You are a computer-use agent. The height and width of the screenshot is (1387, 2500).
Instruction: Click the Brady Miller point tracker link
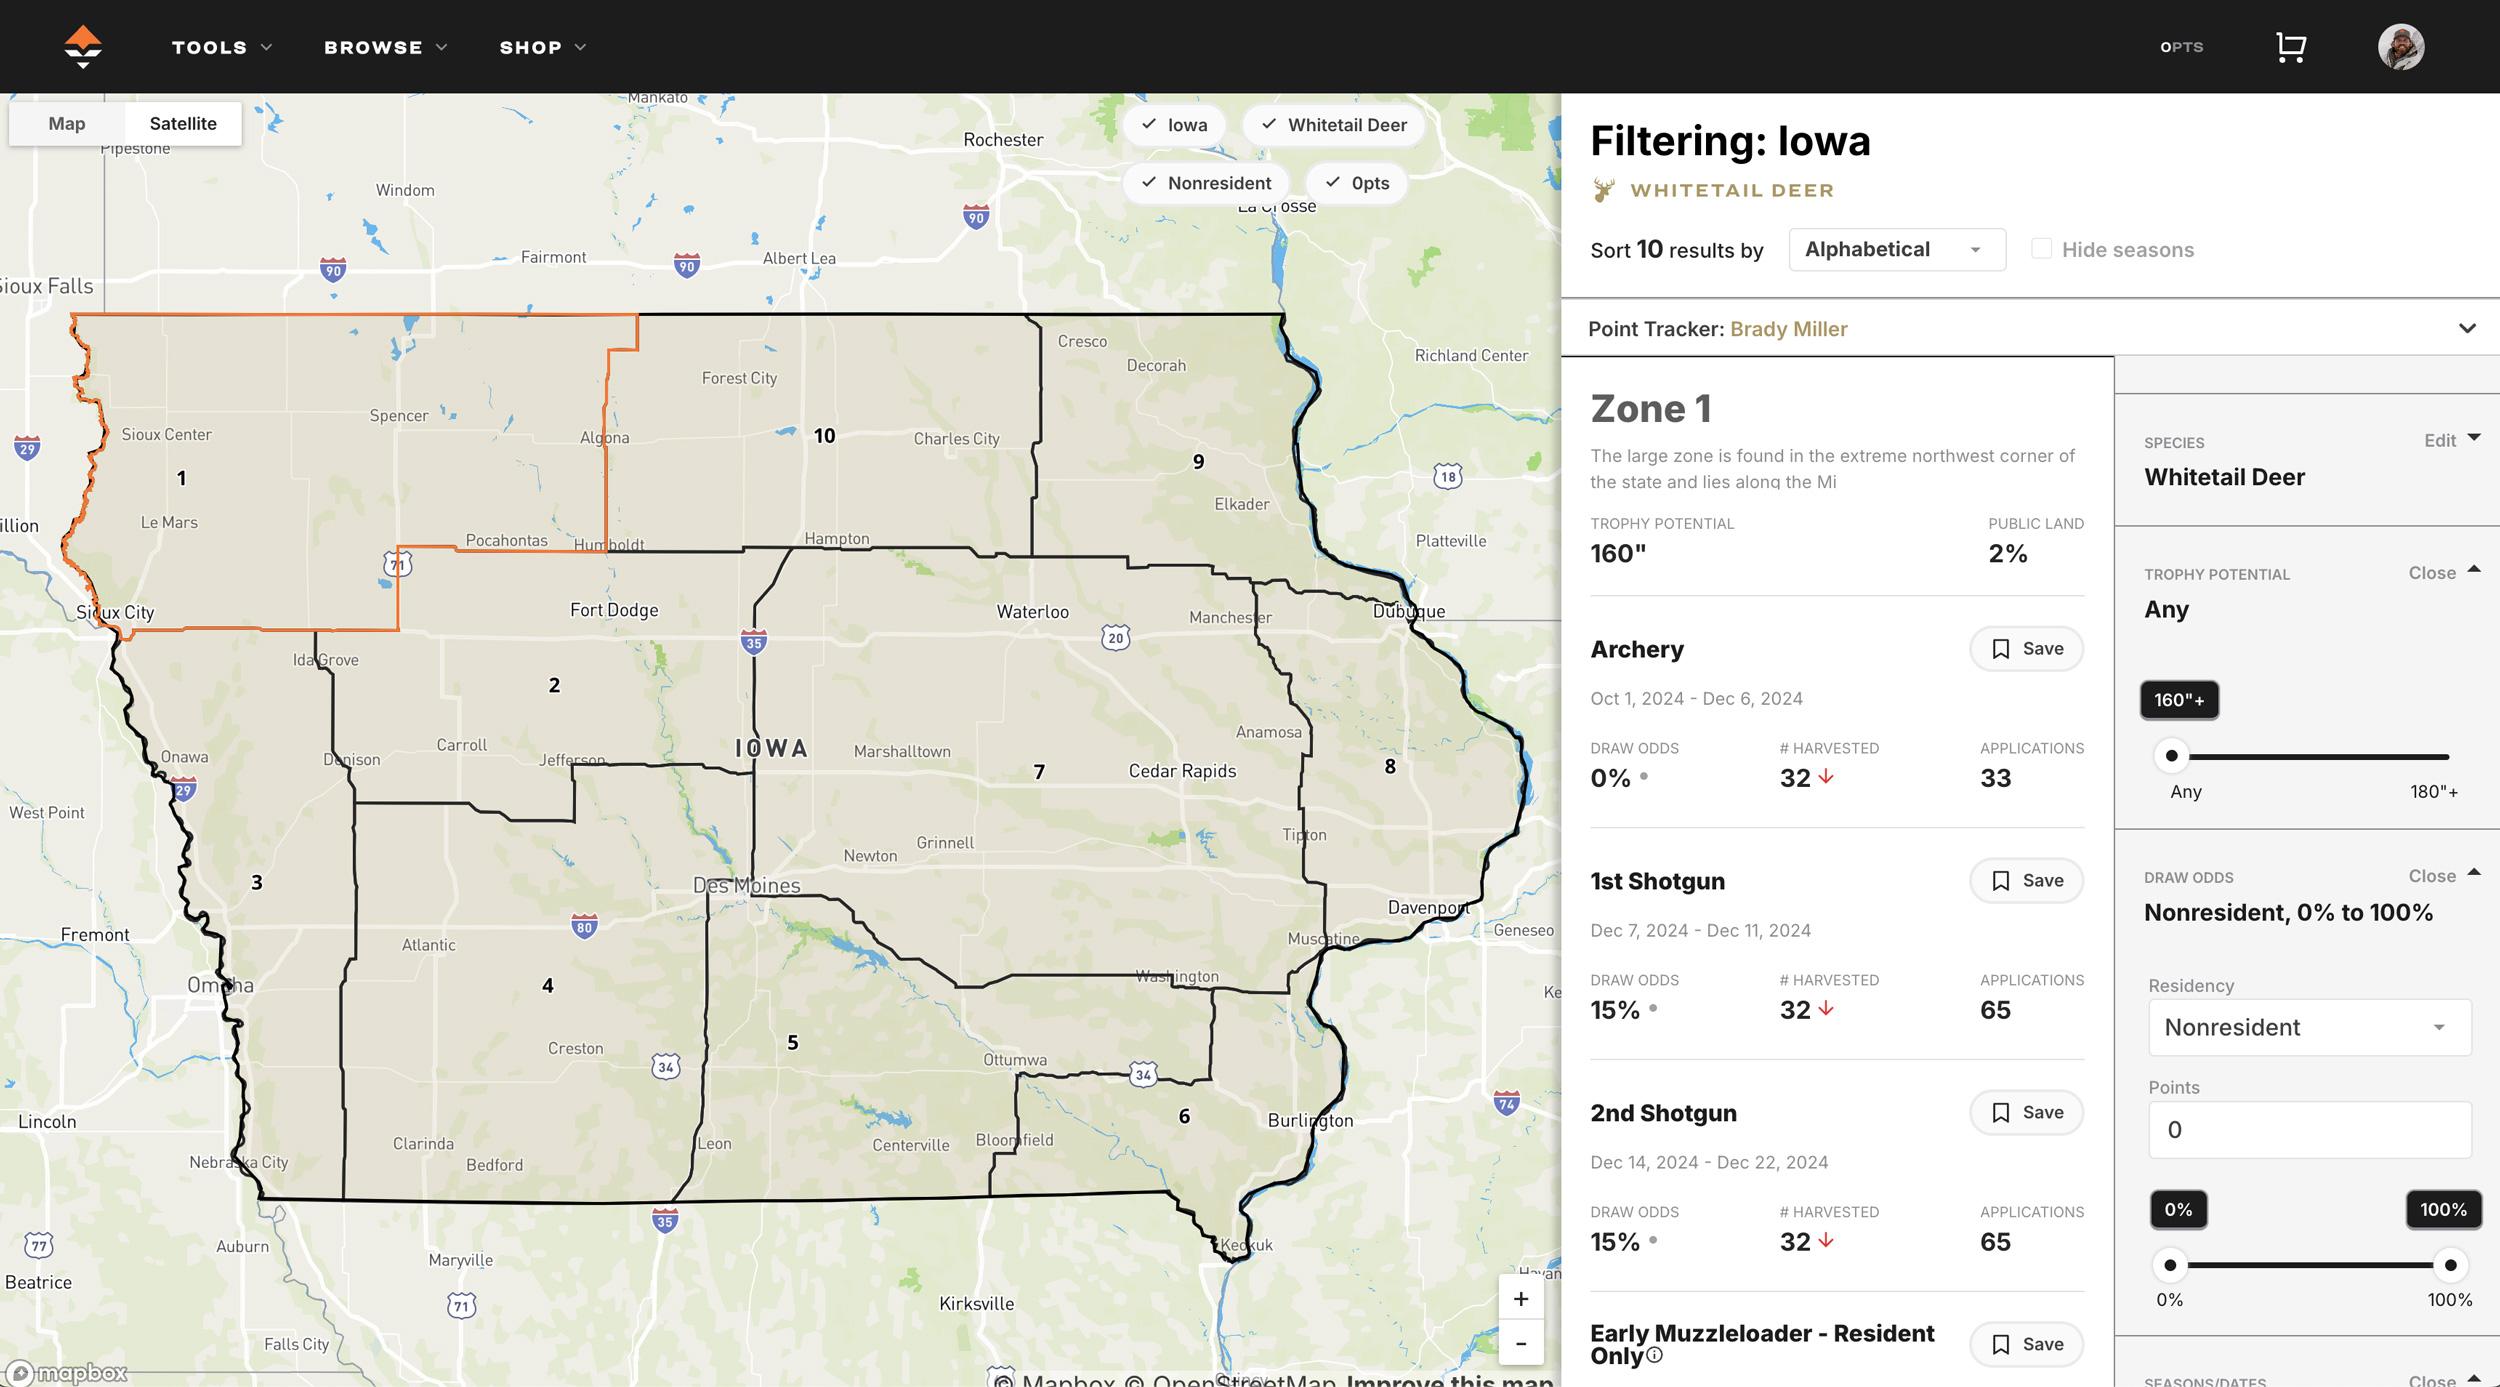click(x=1787, y=328)
